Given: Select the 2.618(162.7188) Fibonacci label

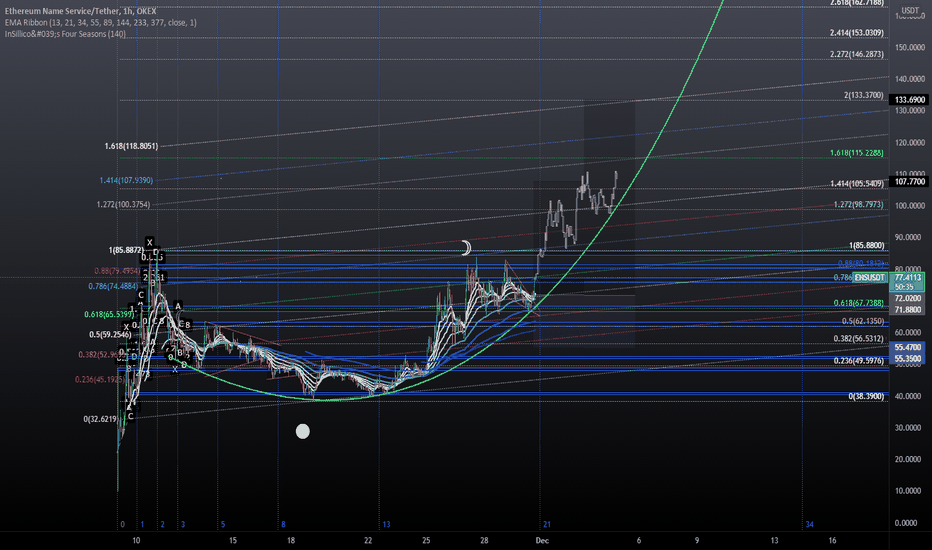Looking at the screenshot, I should [857, 3].
